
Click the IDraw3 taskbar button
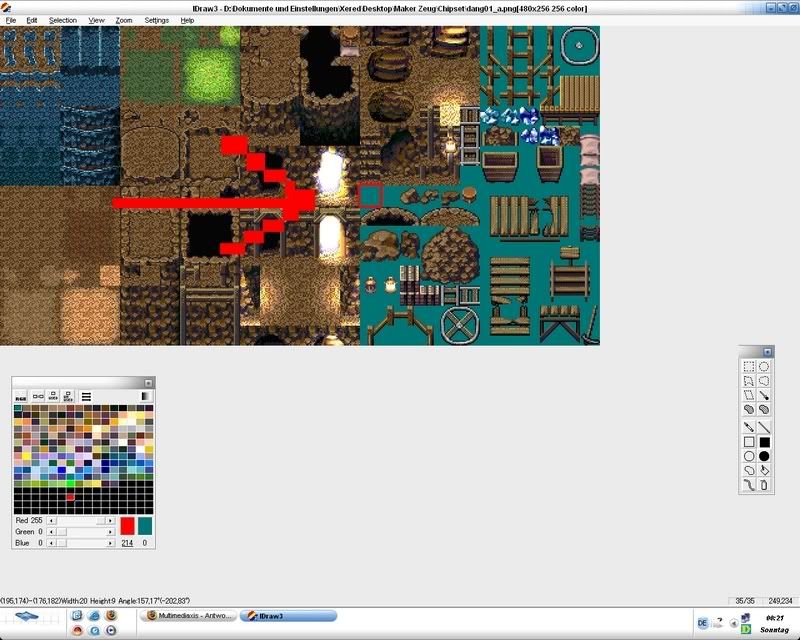tap(289, 615)
